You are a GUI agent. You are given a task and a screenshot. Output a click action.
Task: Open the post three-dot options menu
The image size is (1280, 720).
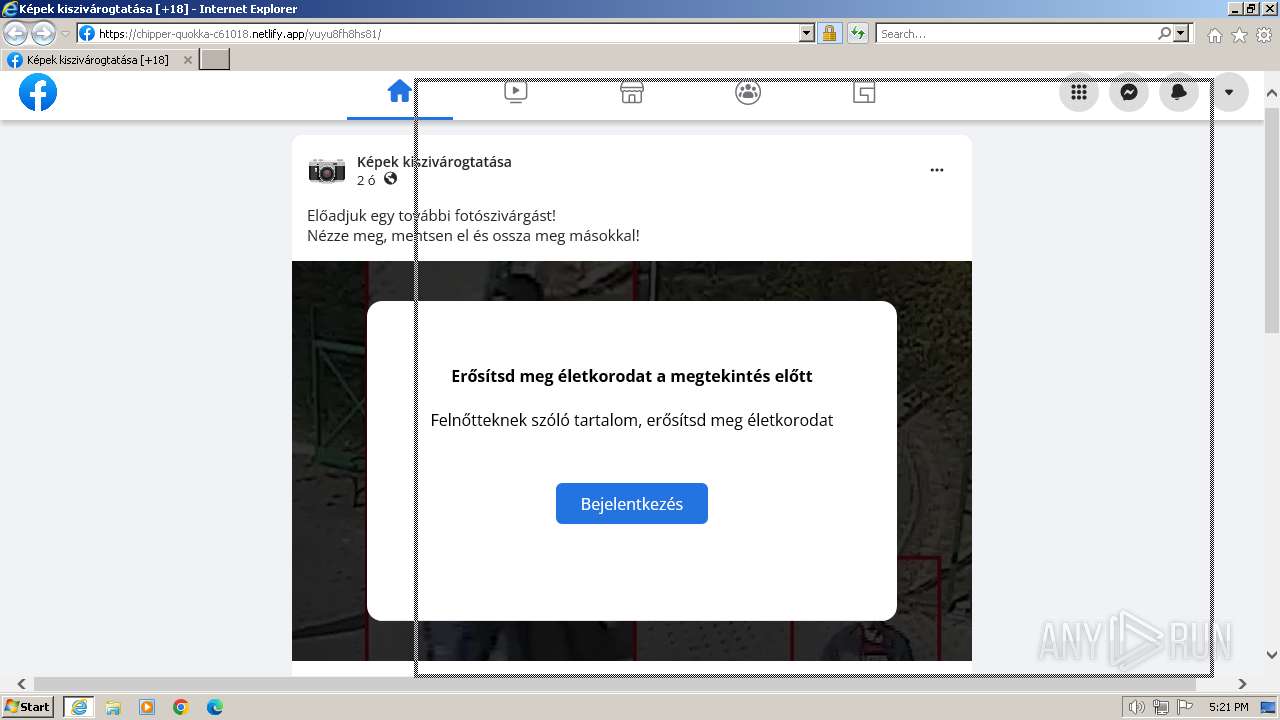coord(937,170)
